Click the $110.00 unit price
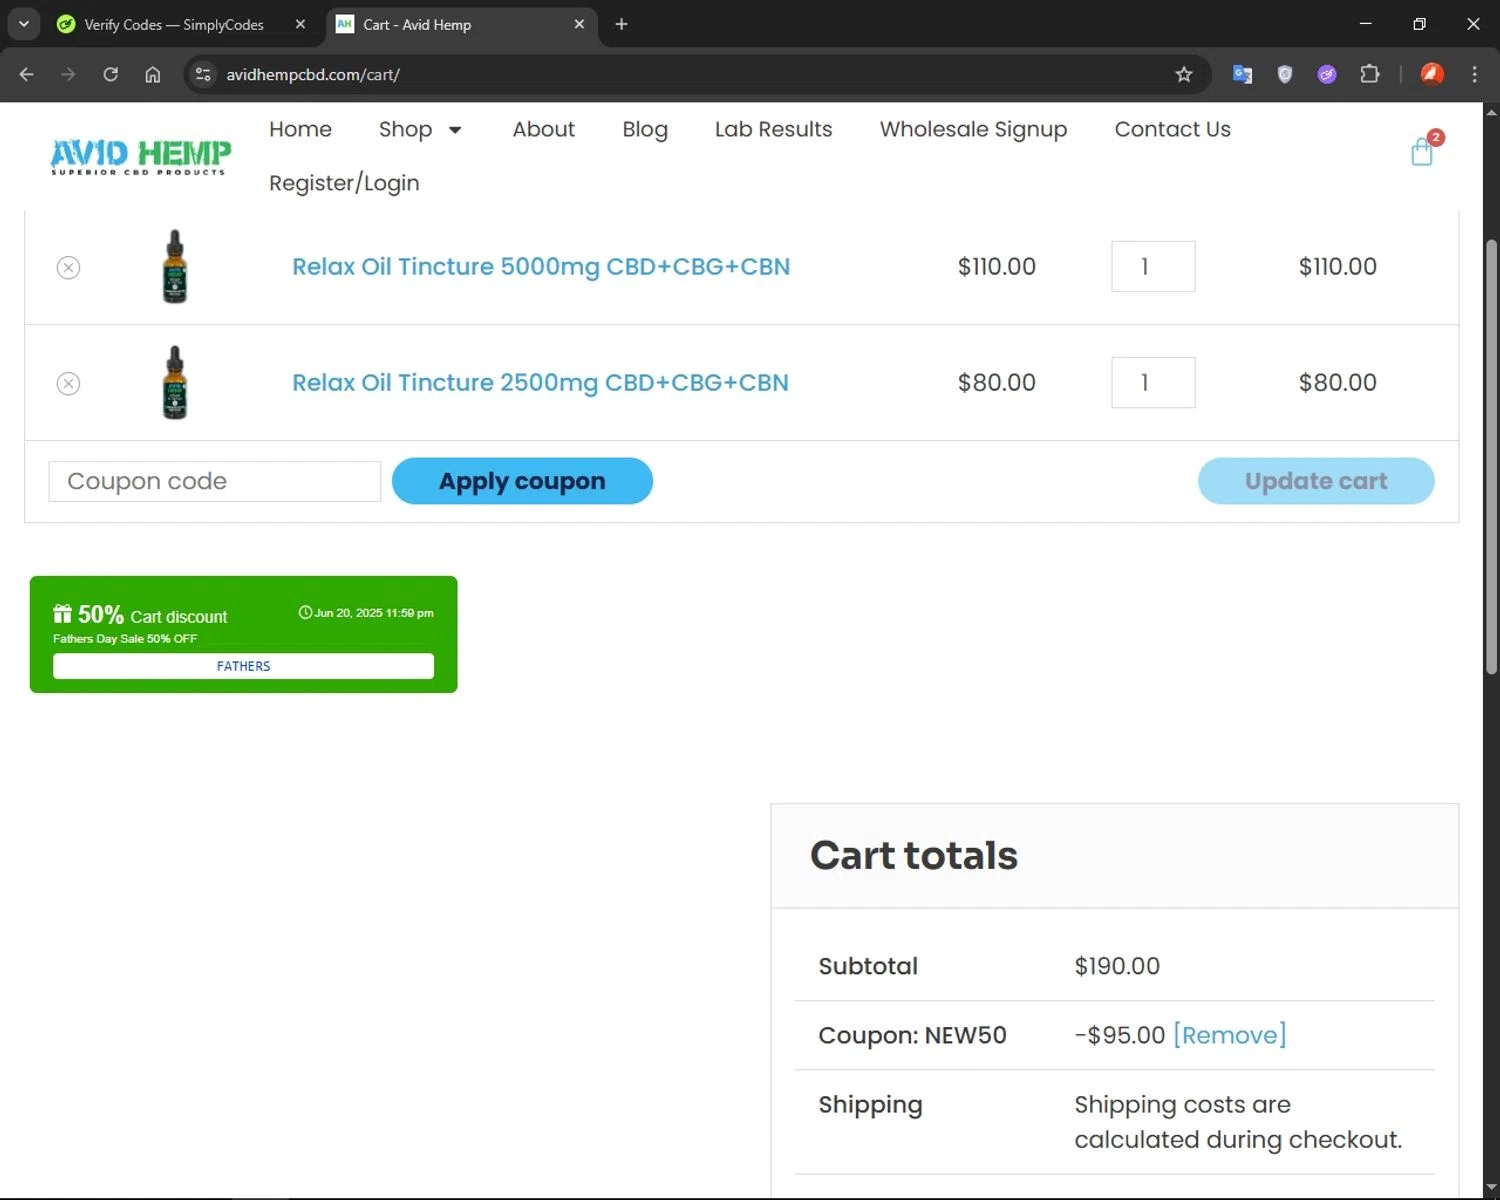The width and height of the screenshot is (1500, 1200). click(x=997, y=267)
